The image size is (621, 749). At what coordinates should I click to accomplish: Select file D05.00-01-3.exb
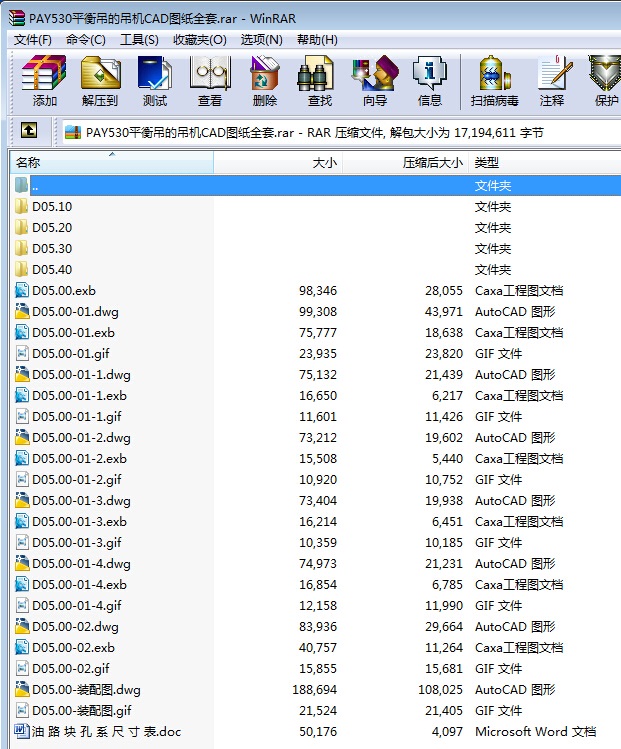(79, 522)
